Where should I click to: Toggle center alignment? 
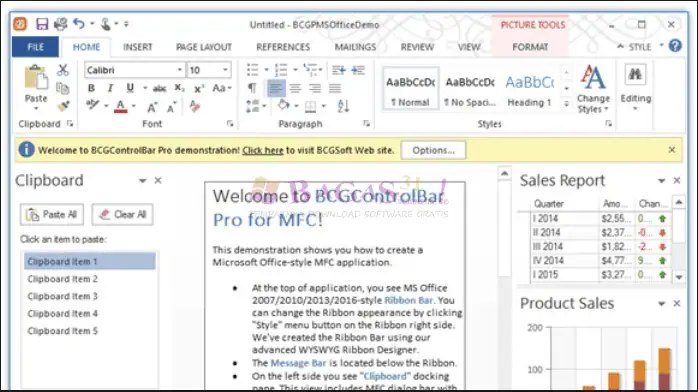click(x=295, y=88)
